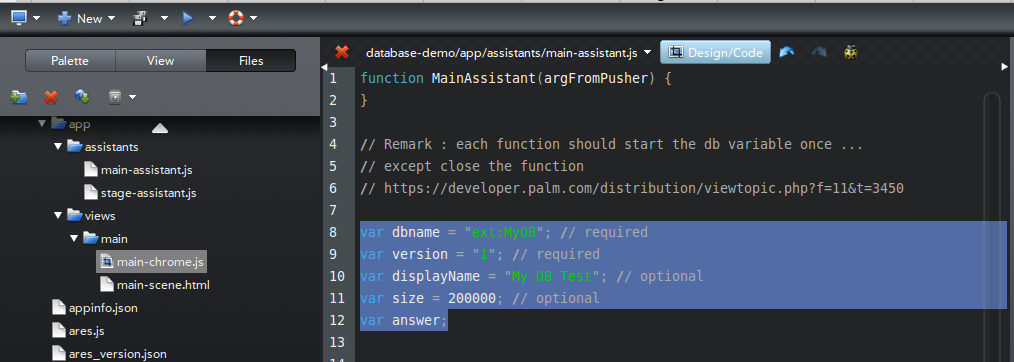Click the monitor icon in top toolbar

[19, 17]
